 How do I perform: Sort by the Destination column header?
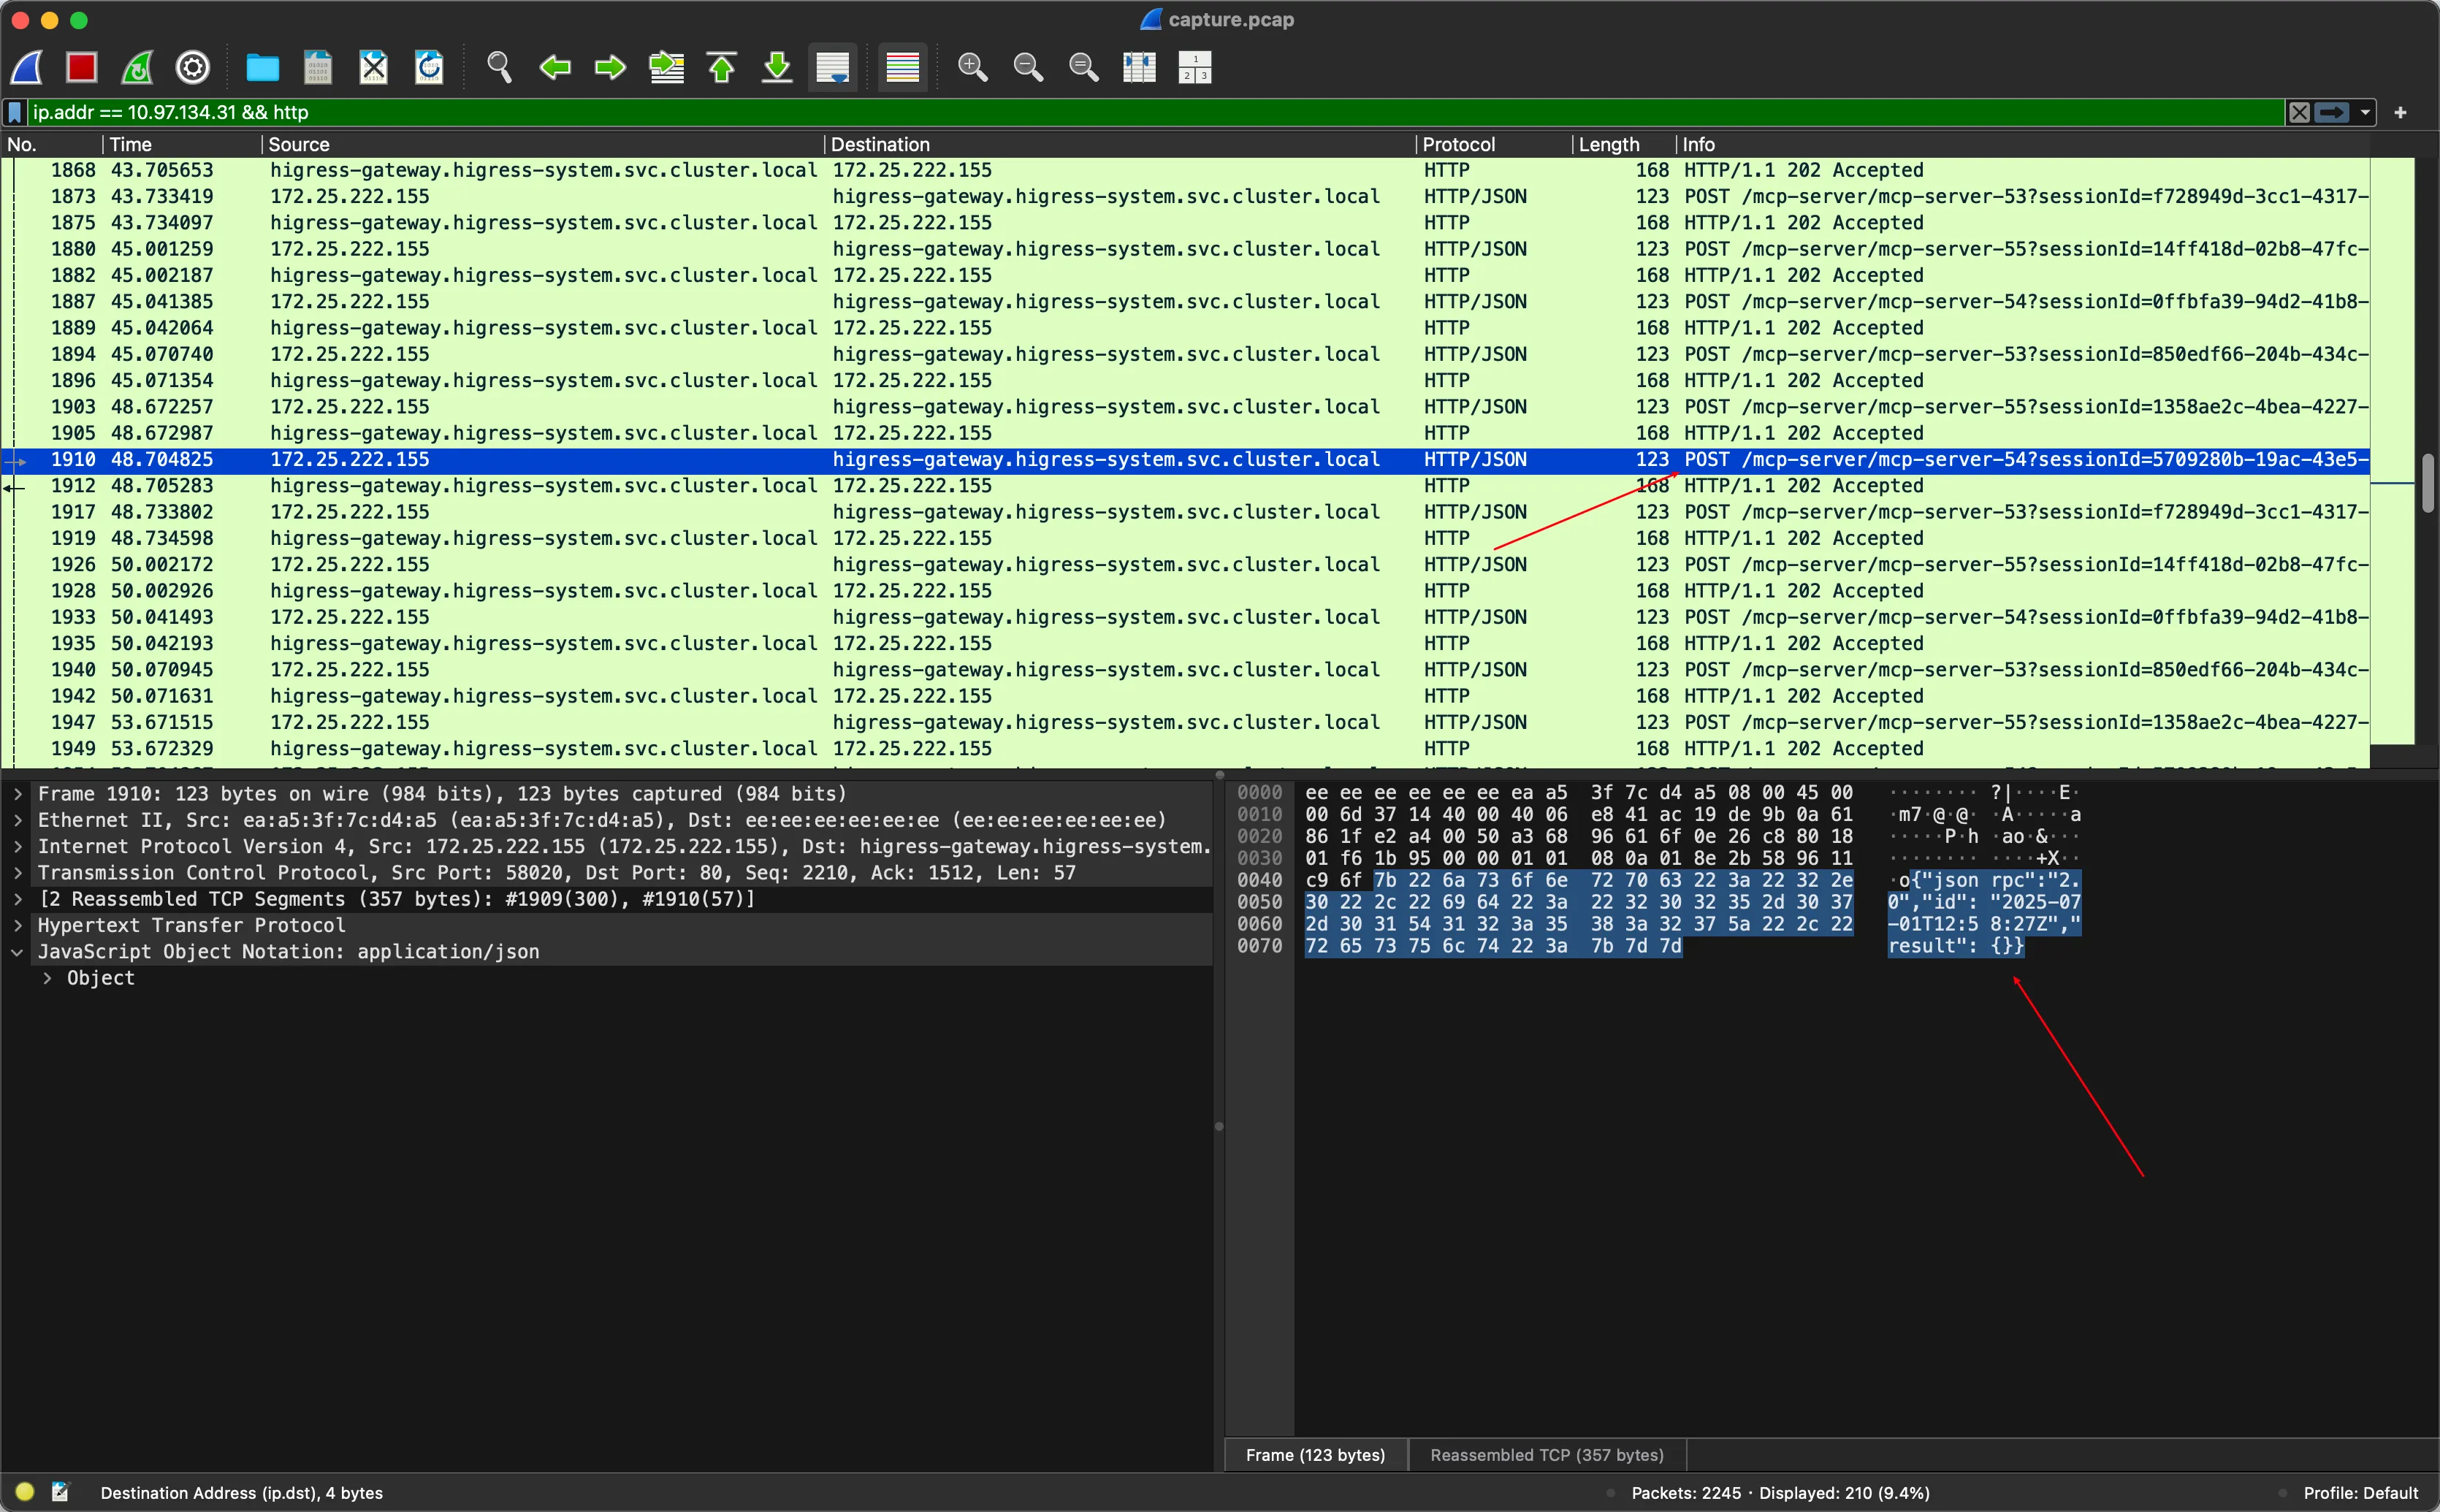1120,144
